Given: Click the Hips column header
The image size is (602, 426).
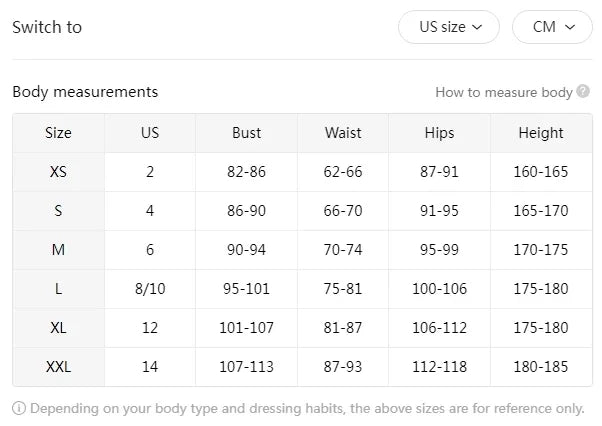Looking at the screenshot, I should [439, 133].
